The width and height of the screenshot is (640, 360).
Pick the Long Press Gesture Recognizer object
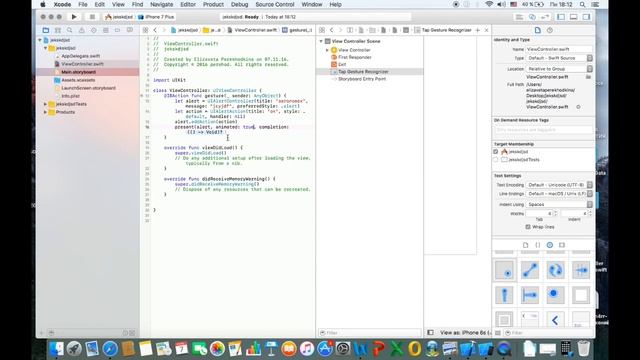click(x=555, y=295)
